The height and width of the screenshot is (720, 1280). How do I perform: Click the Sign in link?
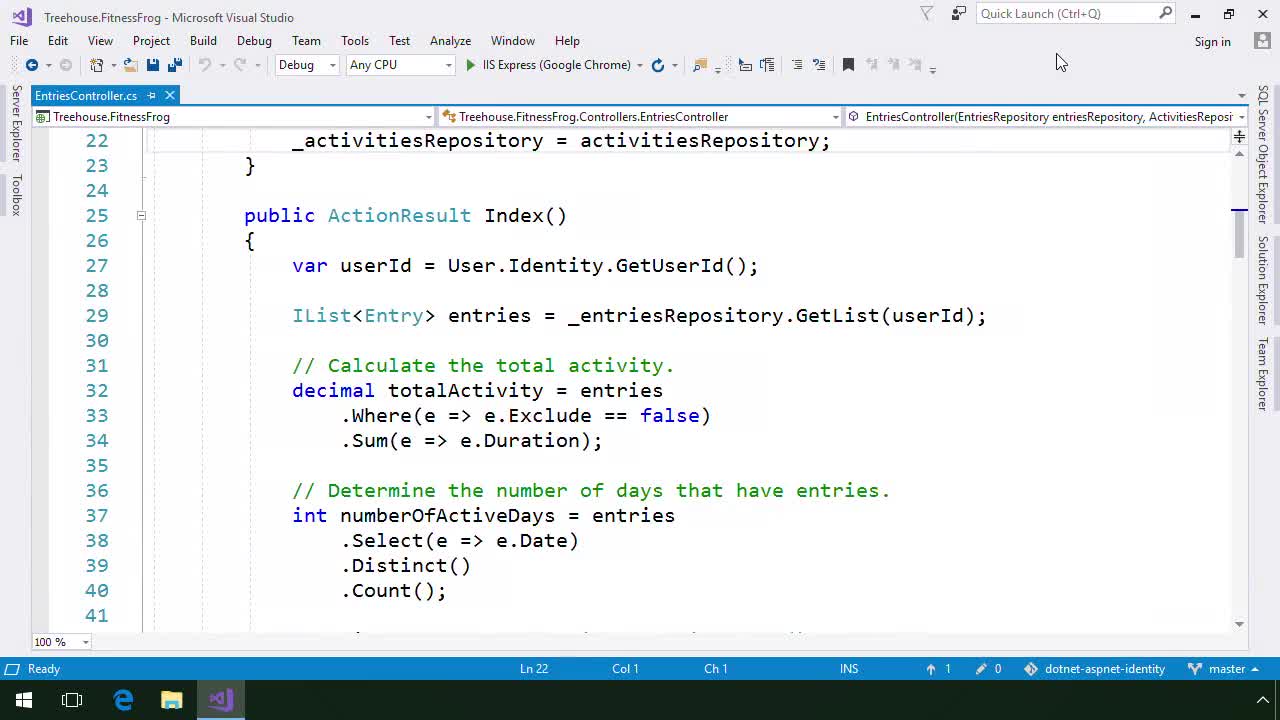[x=1212, y=41]
